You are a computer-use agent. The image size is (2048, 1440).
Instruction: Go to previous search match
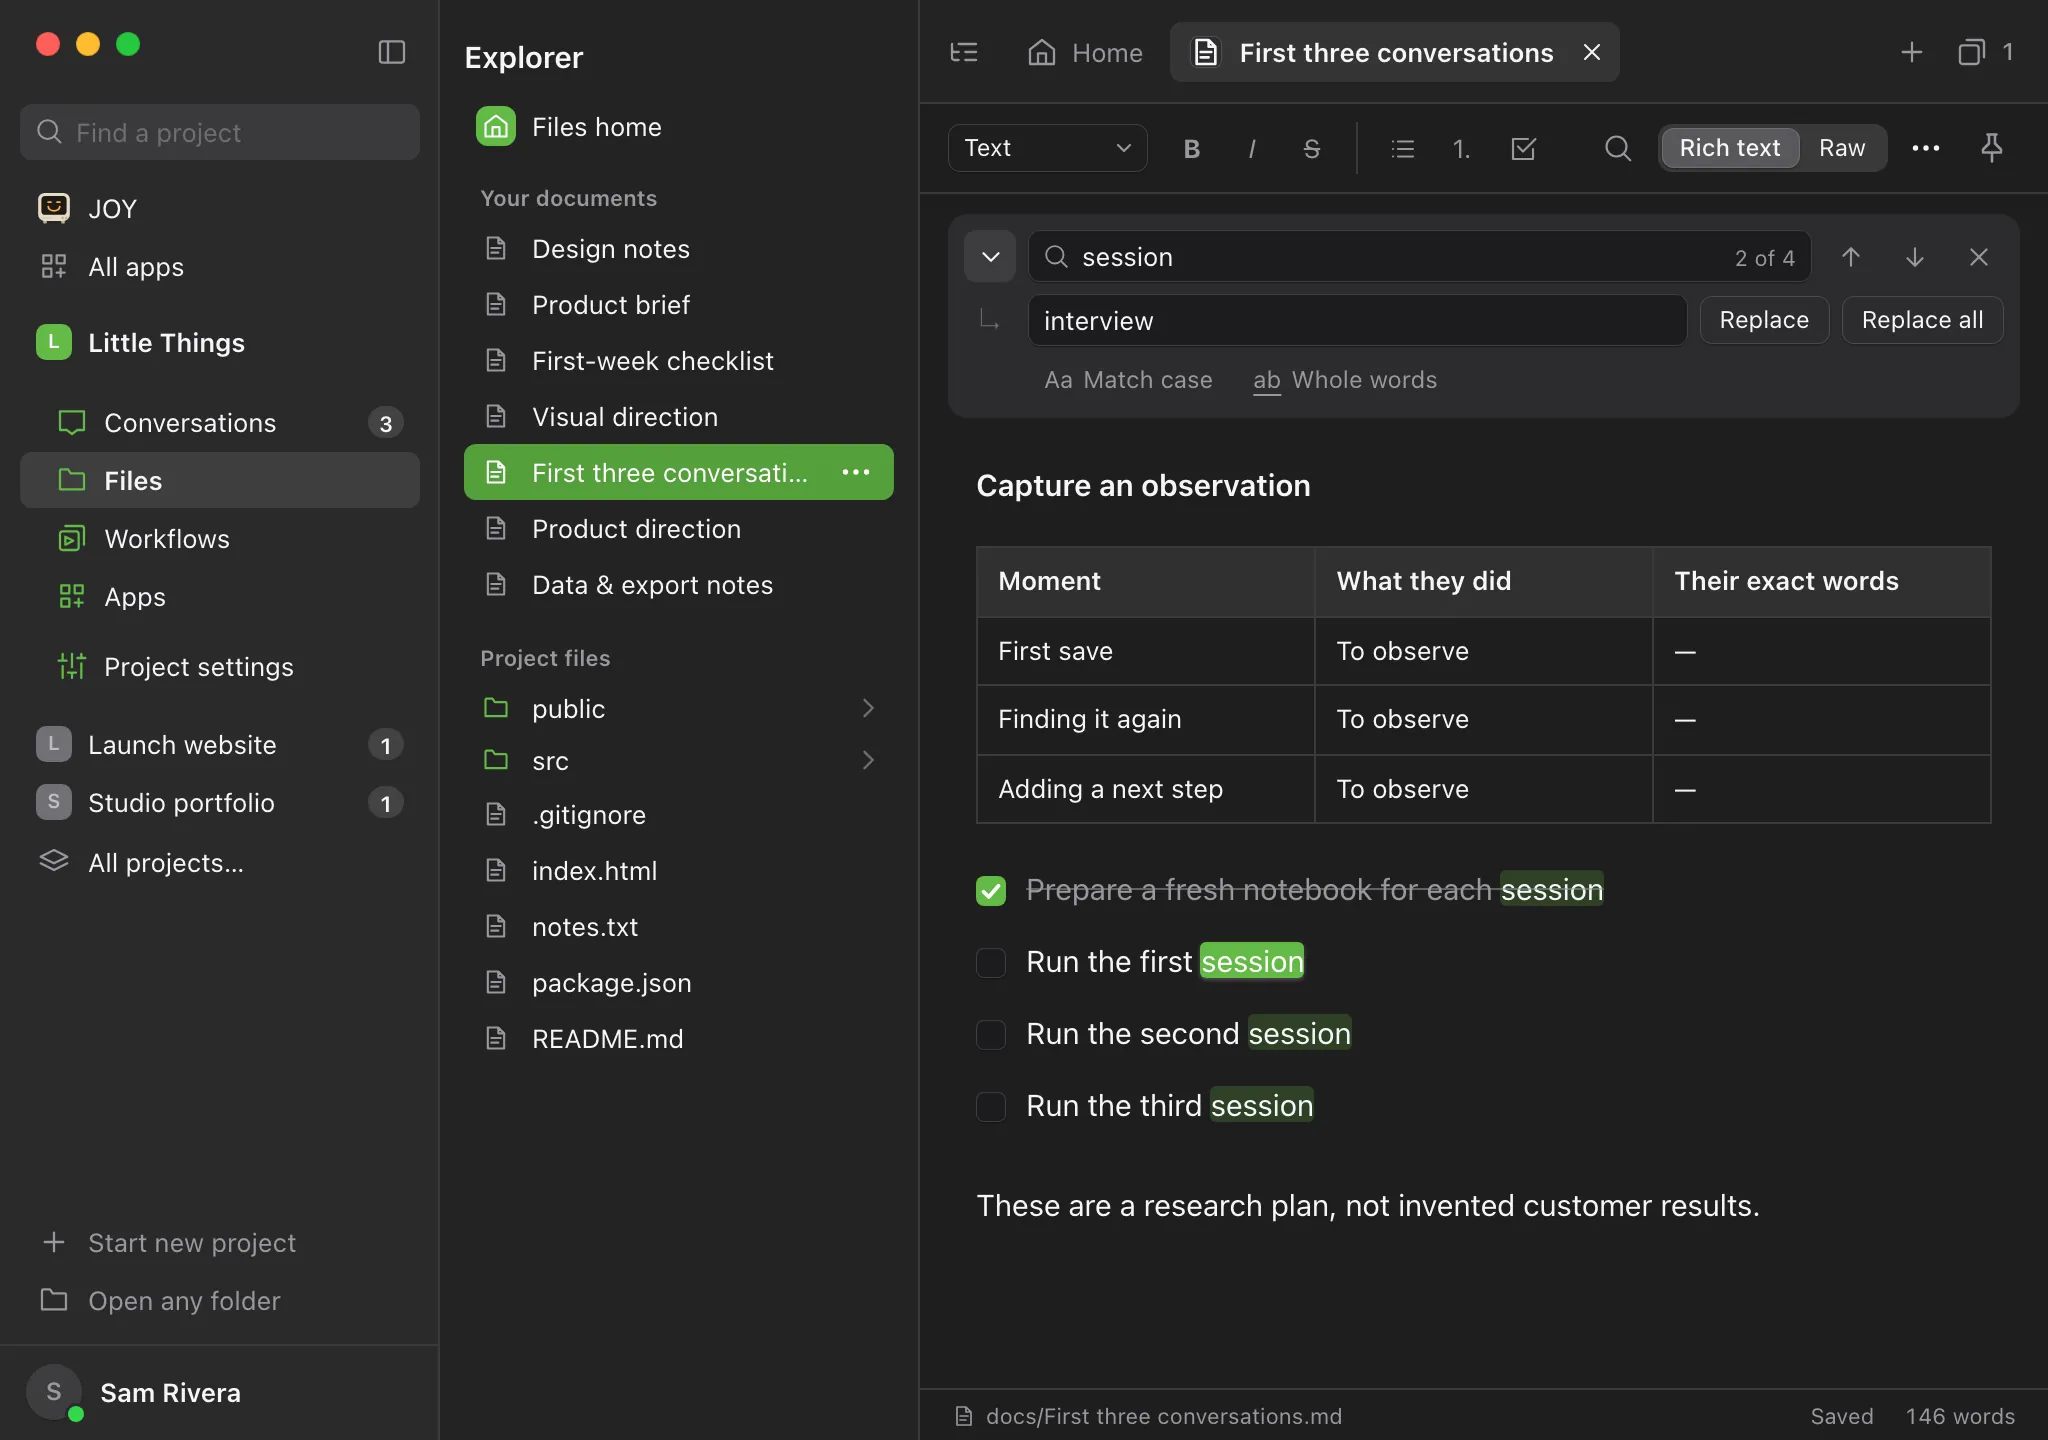coord(1851,257)
